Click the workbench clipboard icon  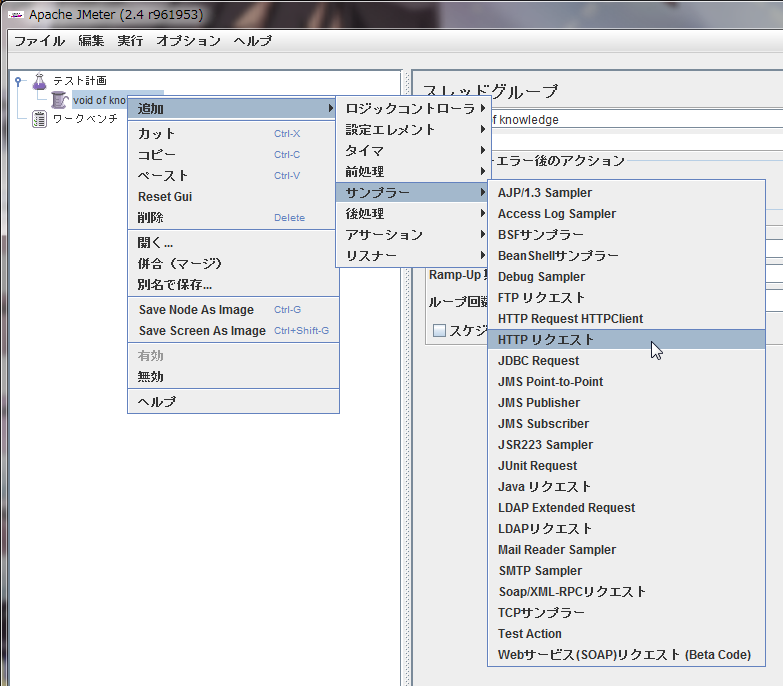coord(39,119)
